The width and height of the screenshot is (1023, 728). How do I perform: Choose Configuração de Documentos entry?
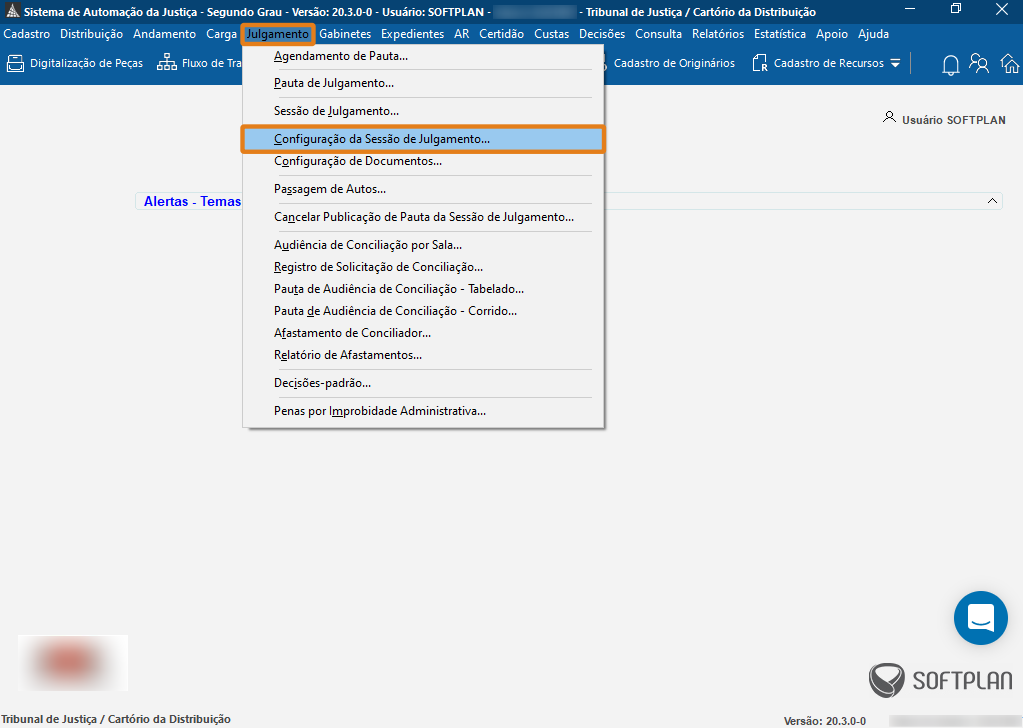pos(423,161)
